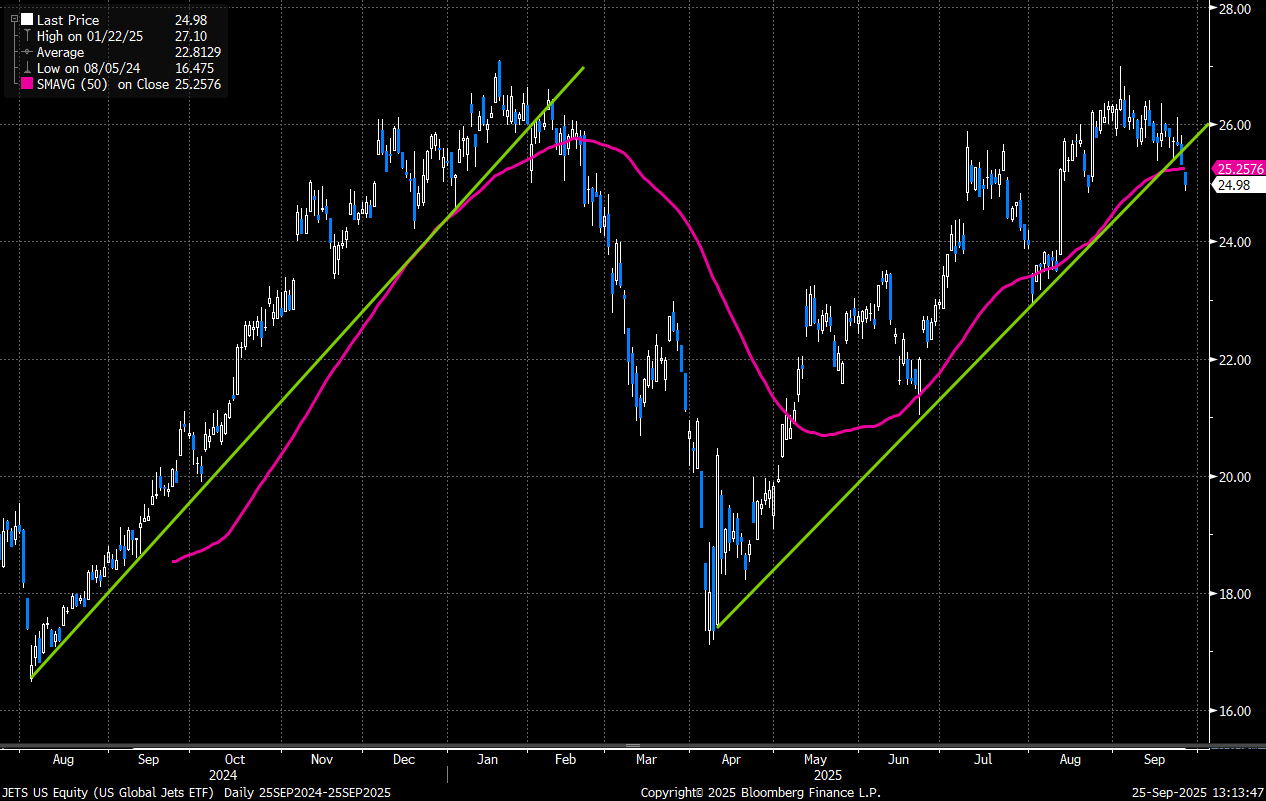The width and height of the screenshot is (1266, 801).
Task: Click the 25-Sep-2025 13:13:47 timestamp
Action: [1198, 793]
